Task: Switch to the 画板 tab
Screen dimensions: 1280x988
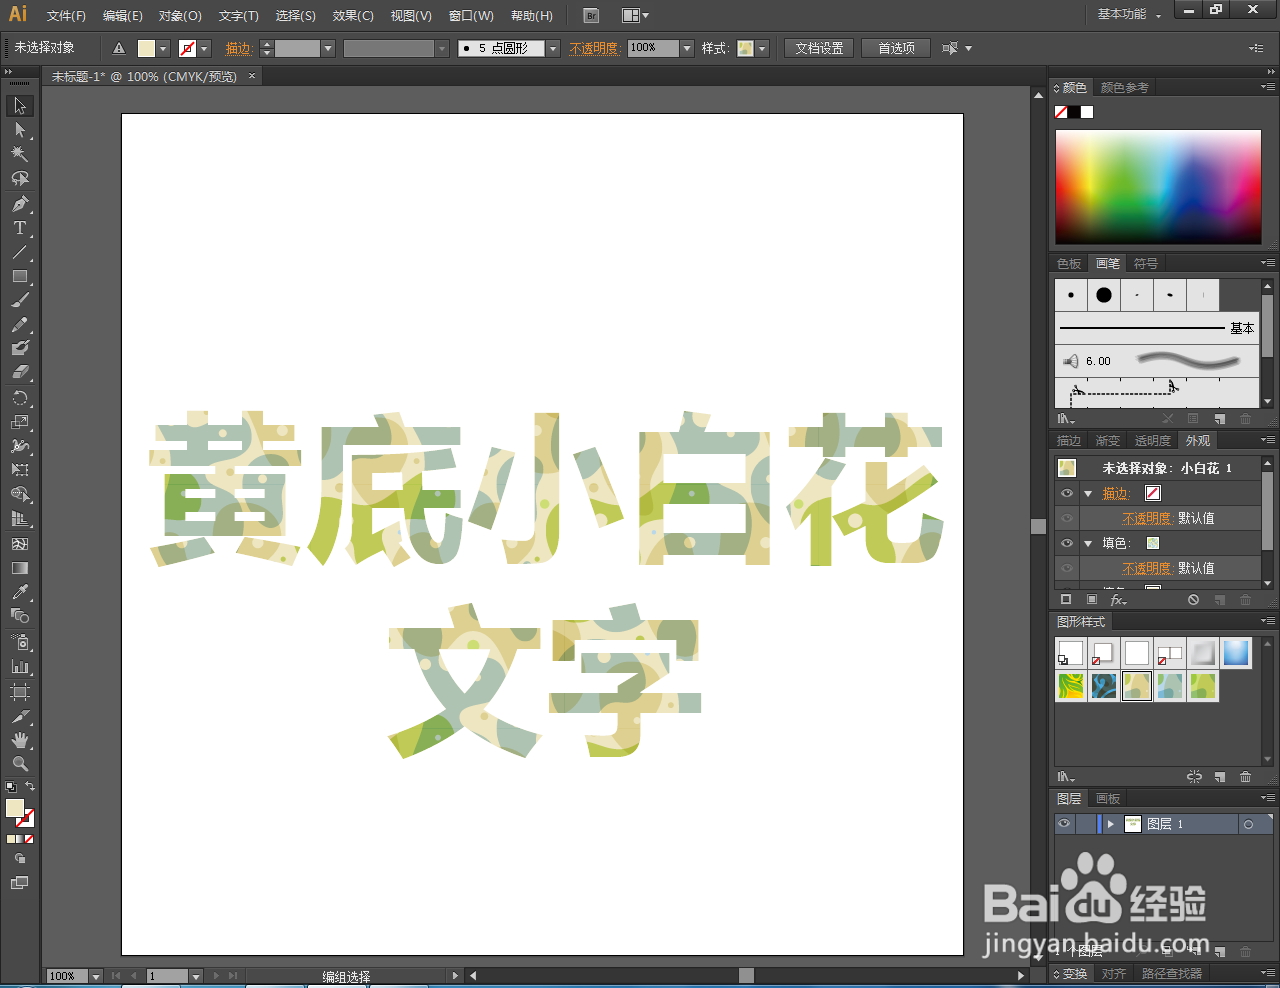Action: [1106, 798]
